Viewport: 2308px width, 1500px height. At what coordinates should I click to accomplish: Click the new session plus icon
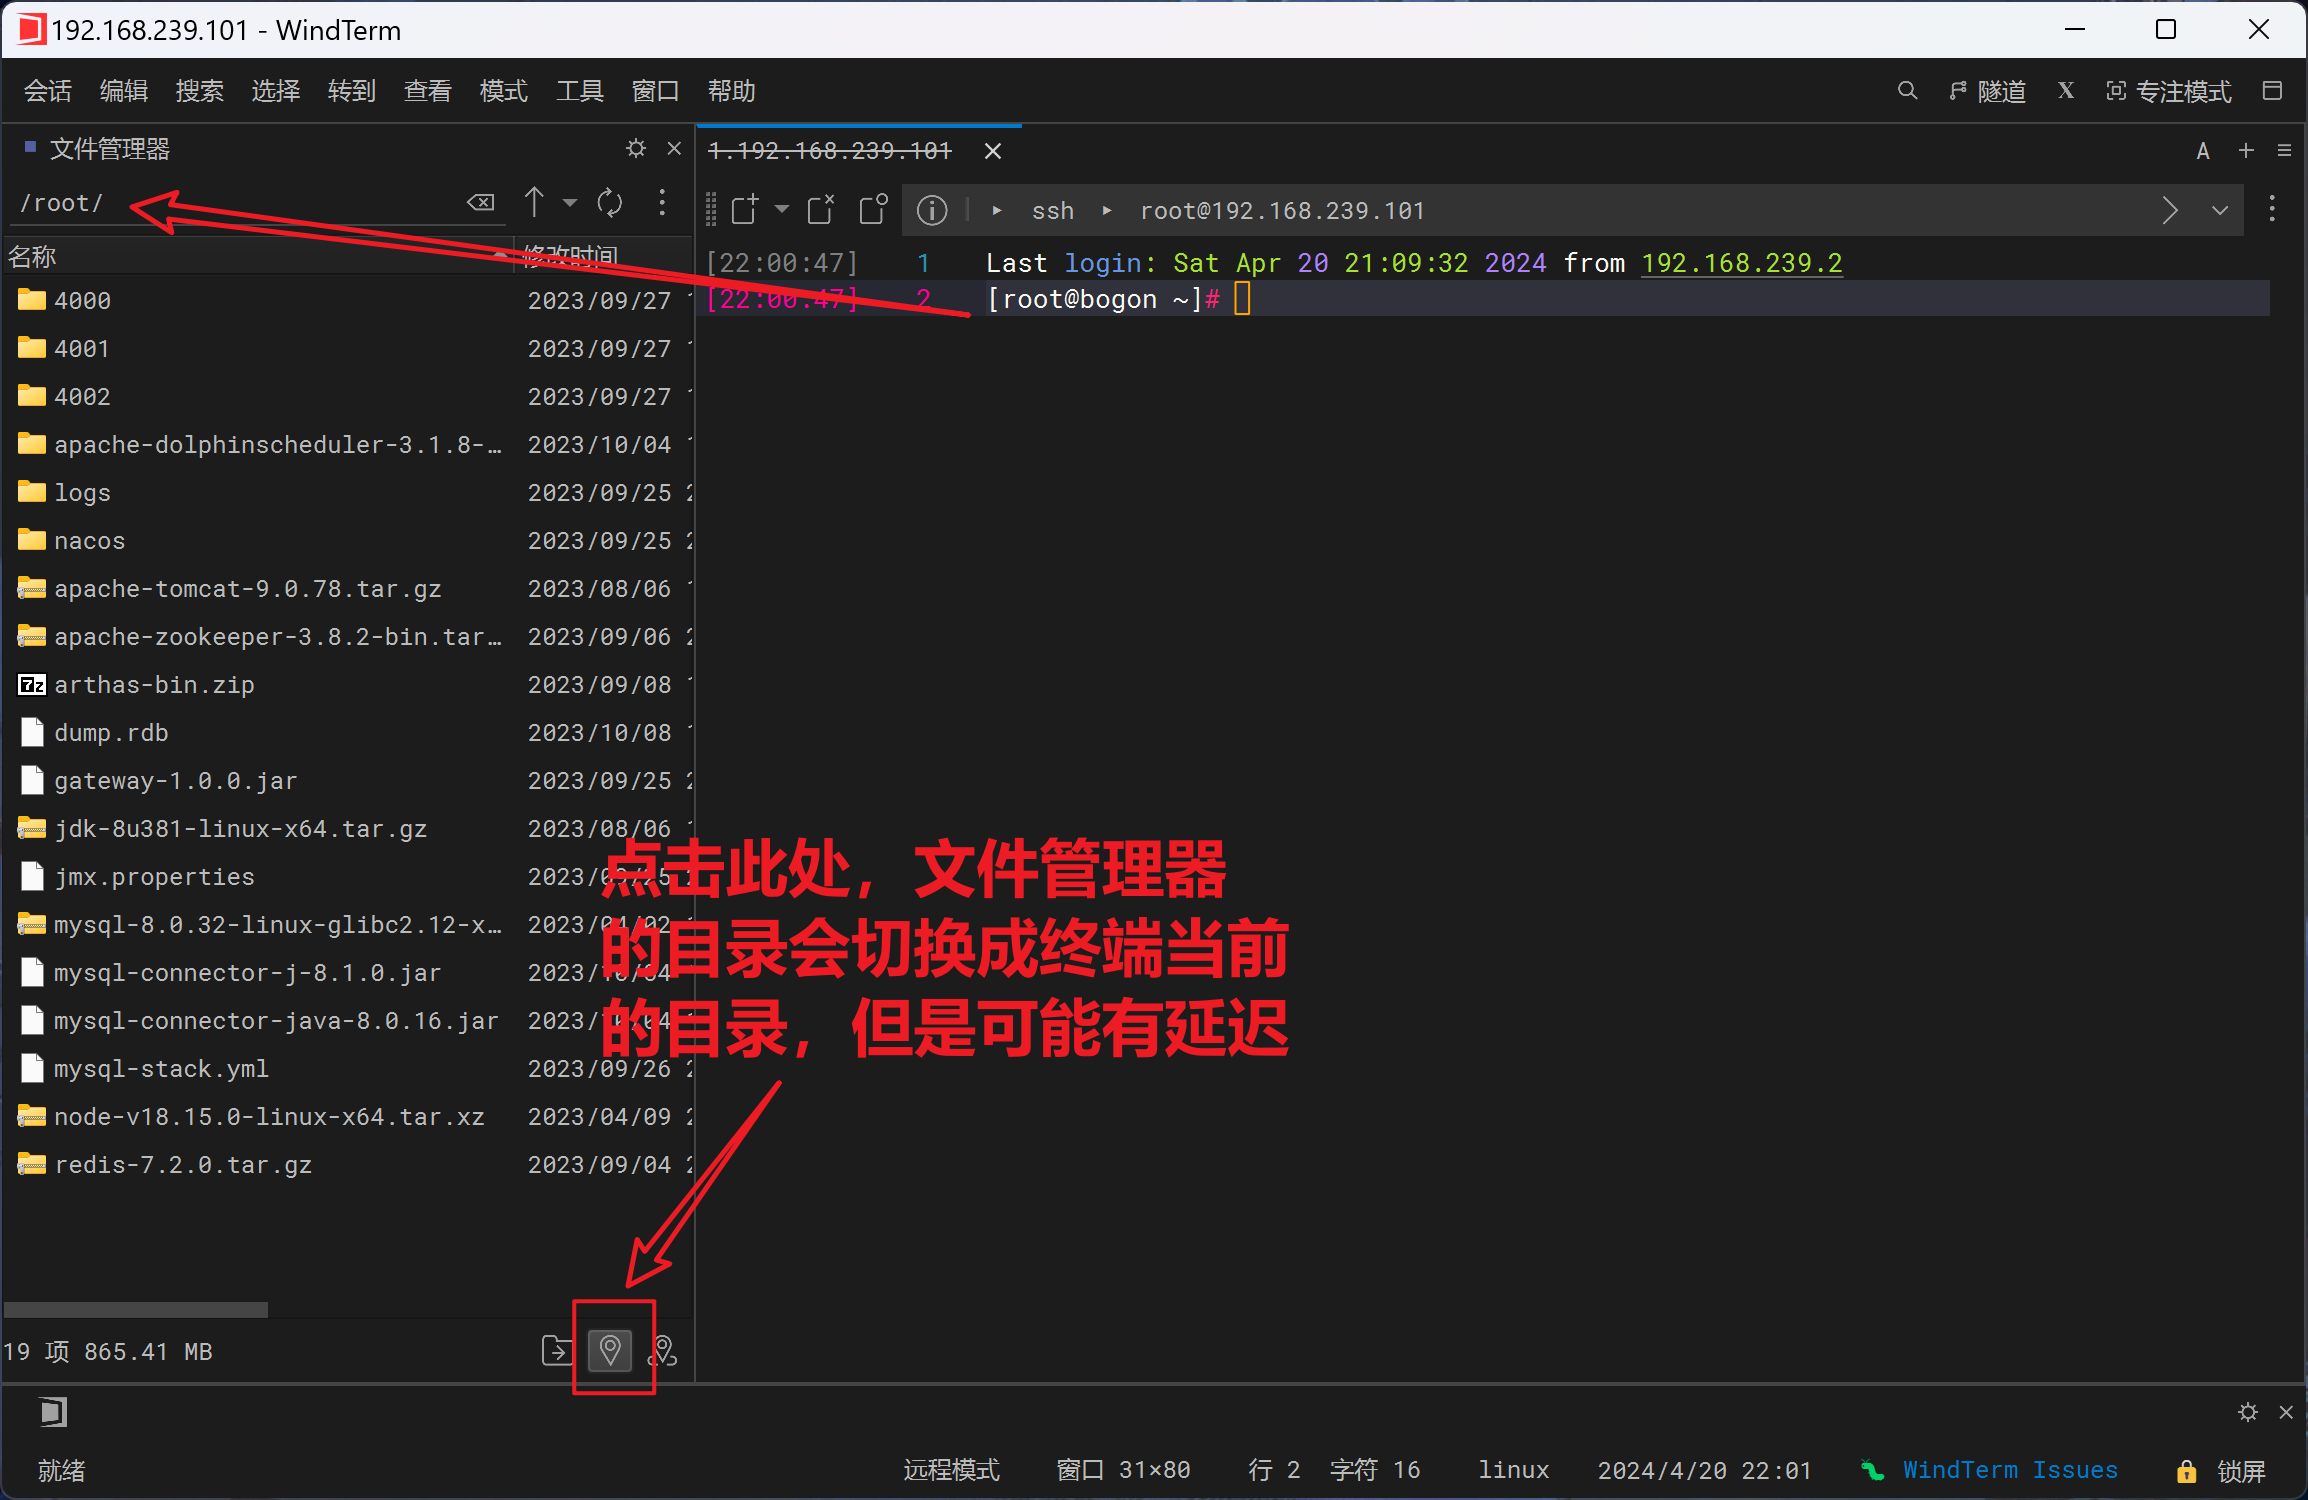[2246, 150]
